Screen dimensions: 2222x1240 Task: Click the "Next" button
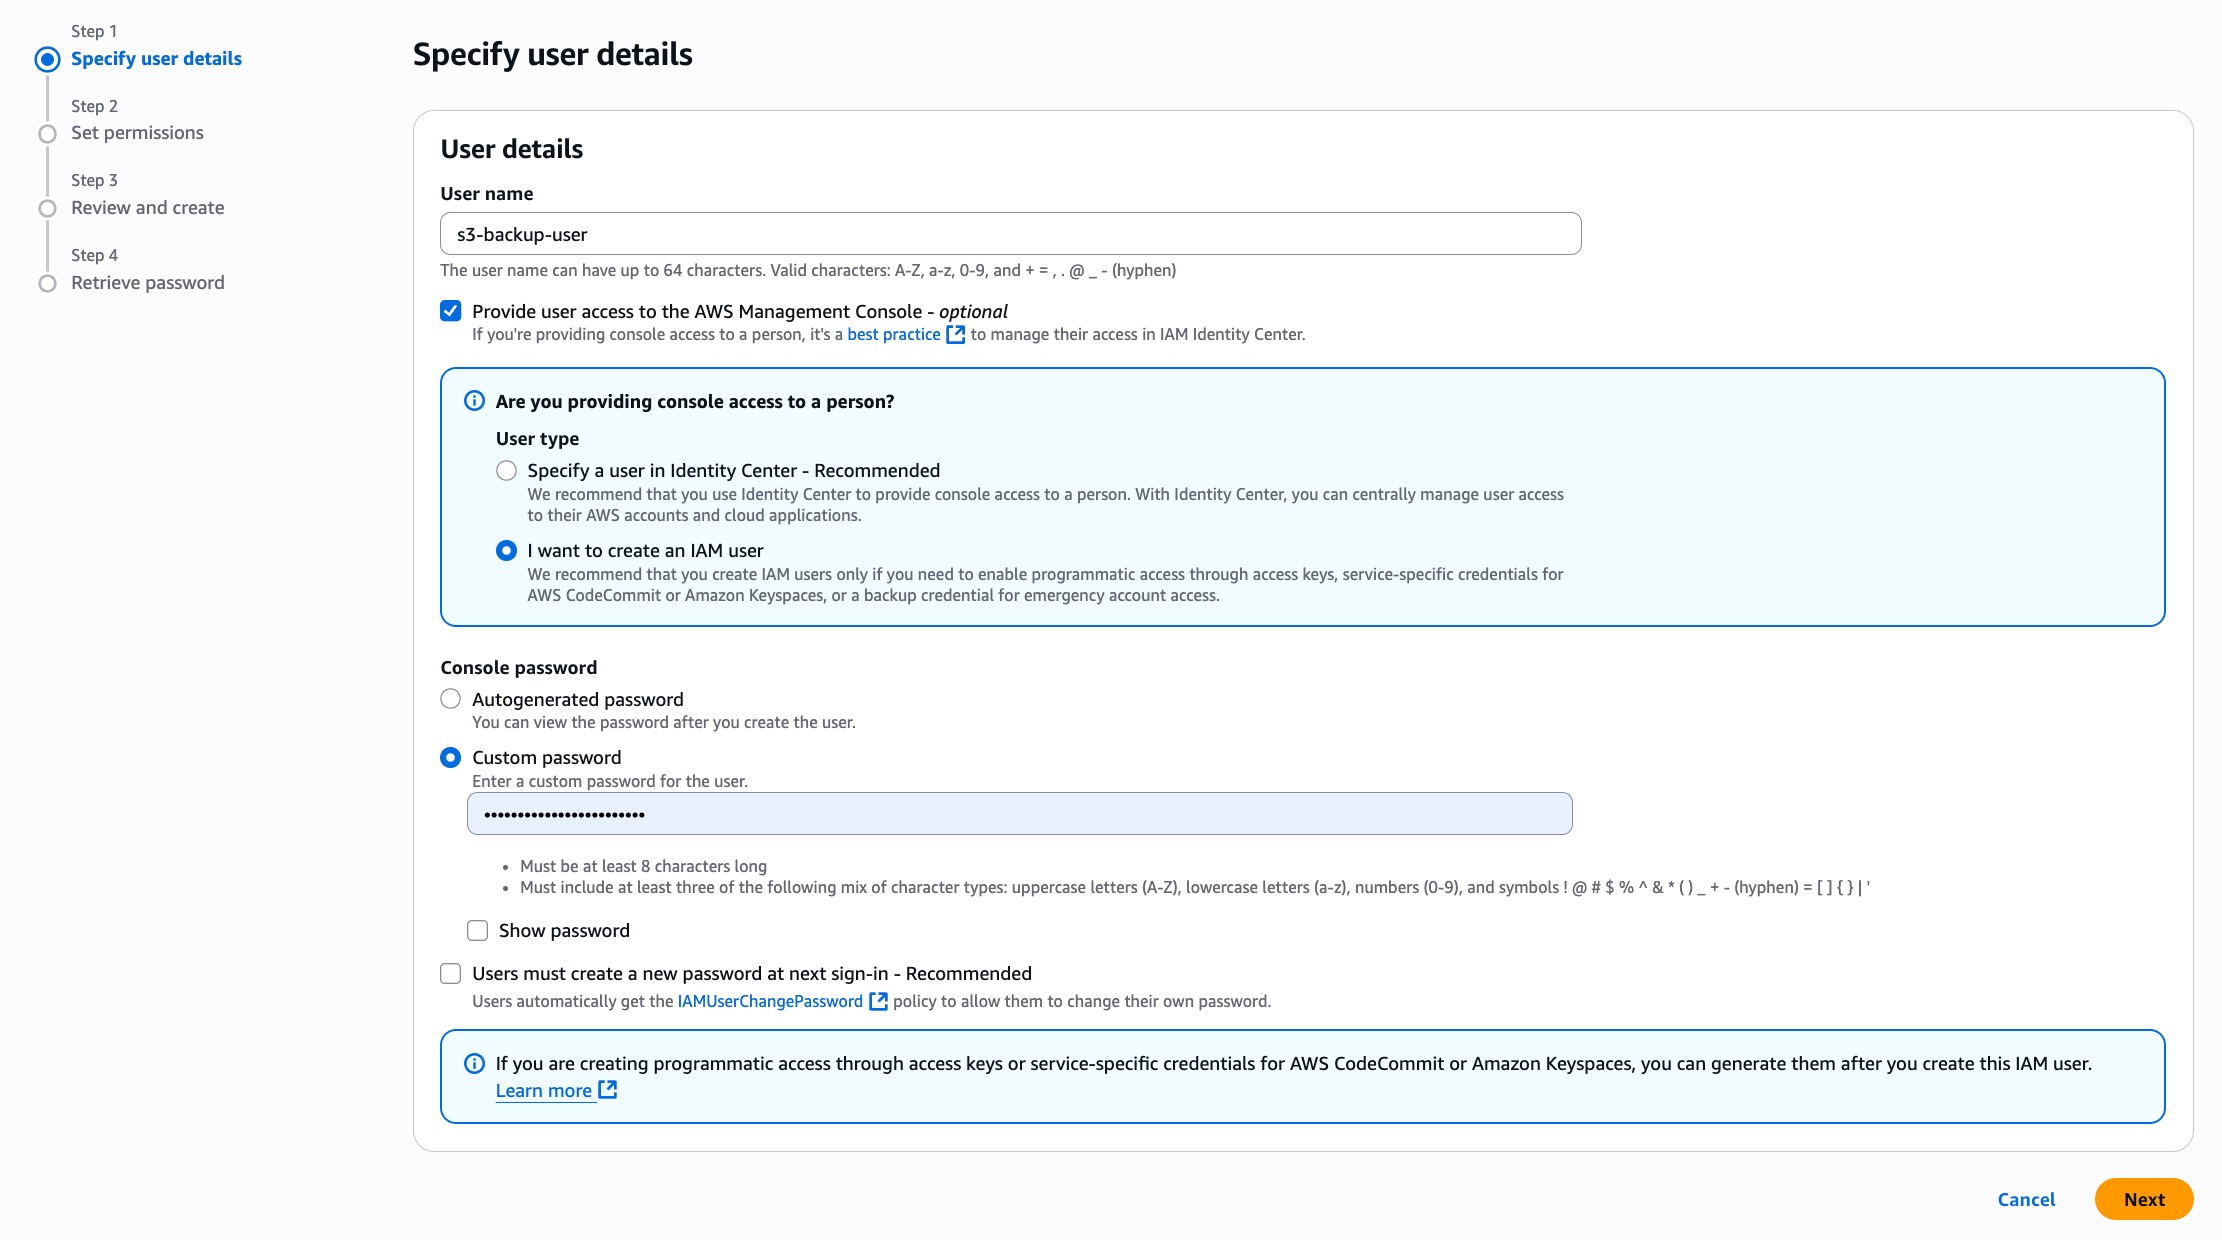pos(2143,1199)
